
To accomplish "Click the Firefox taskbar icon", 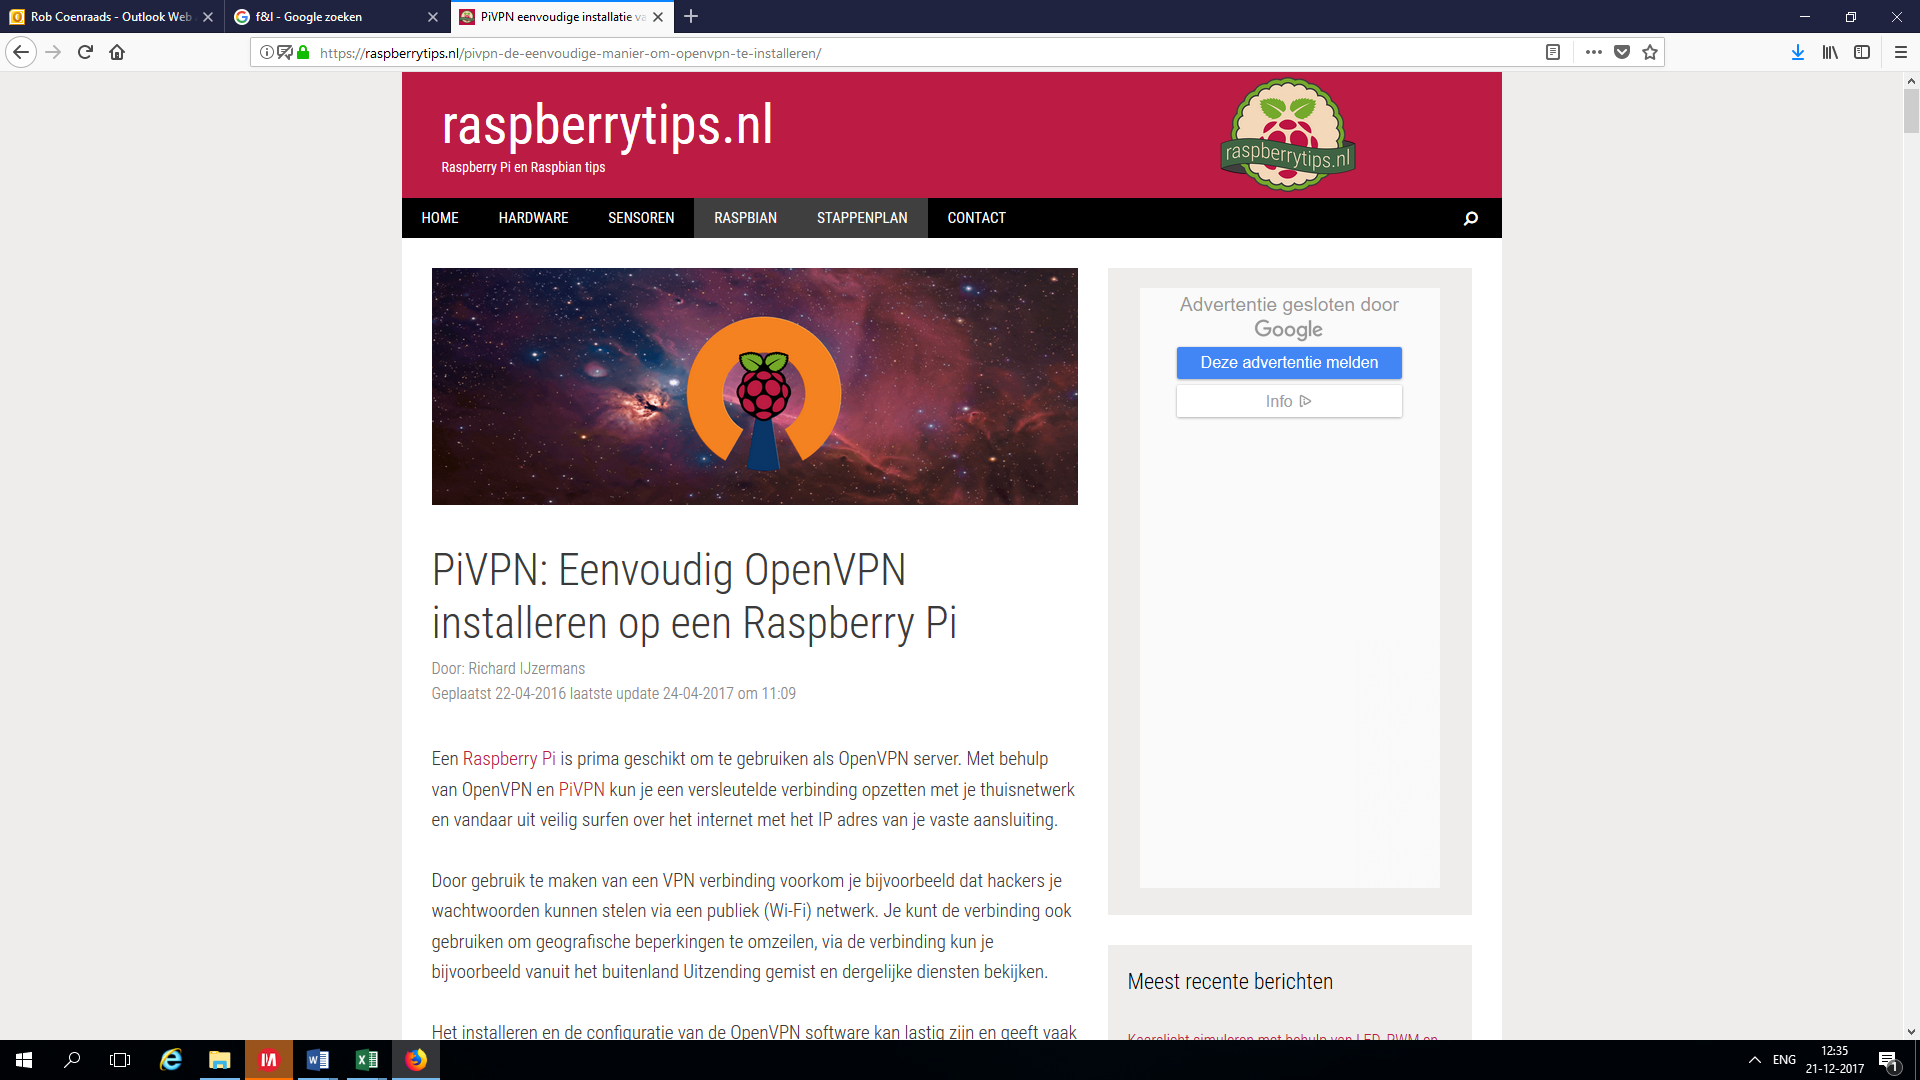I will (415, 1060).
